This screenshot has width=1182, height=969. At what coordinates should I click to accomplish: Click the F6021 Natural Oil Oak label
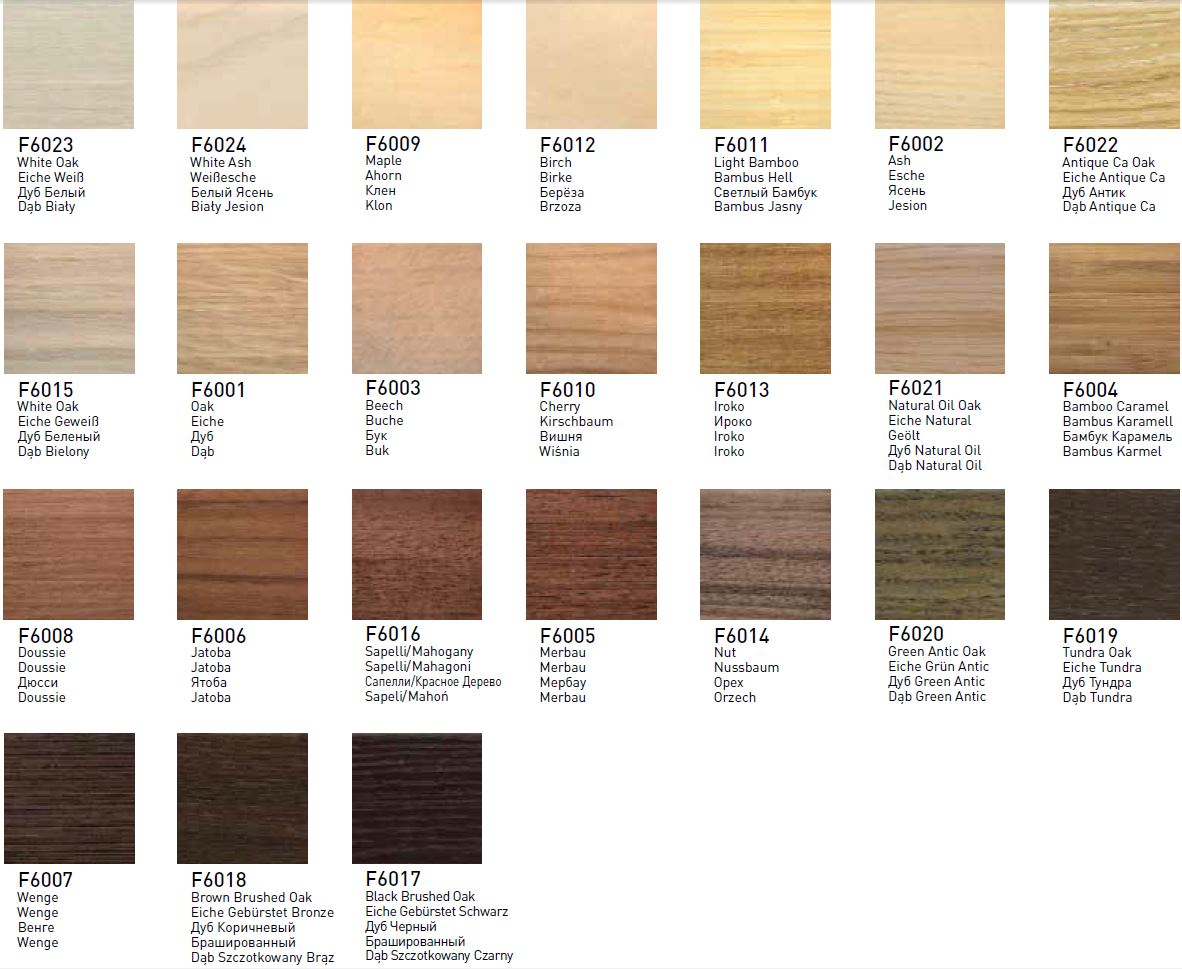click(x=934, y=405)
